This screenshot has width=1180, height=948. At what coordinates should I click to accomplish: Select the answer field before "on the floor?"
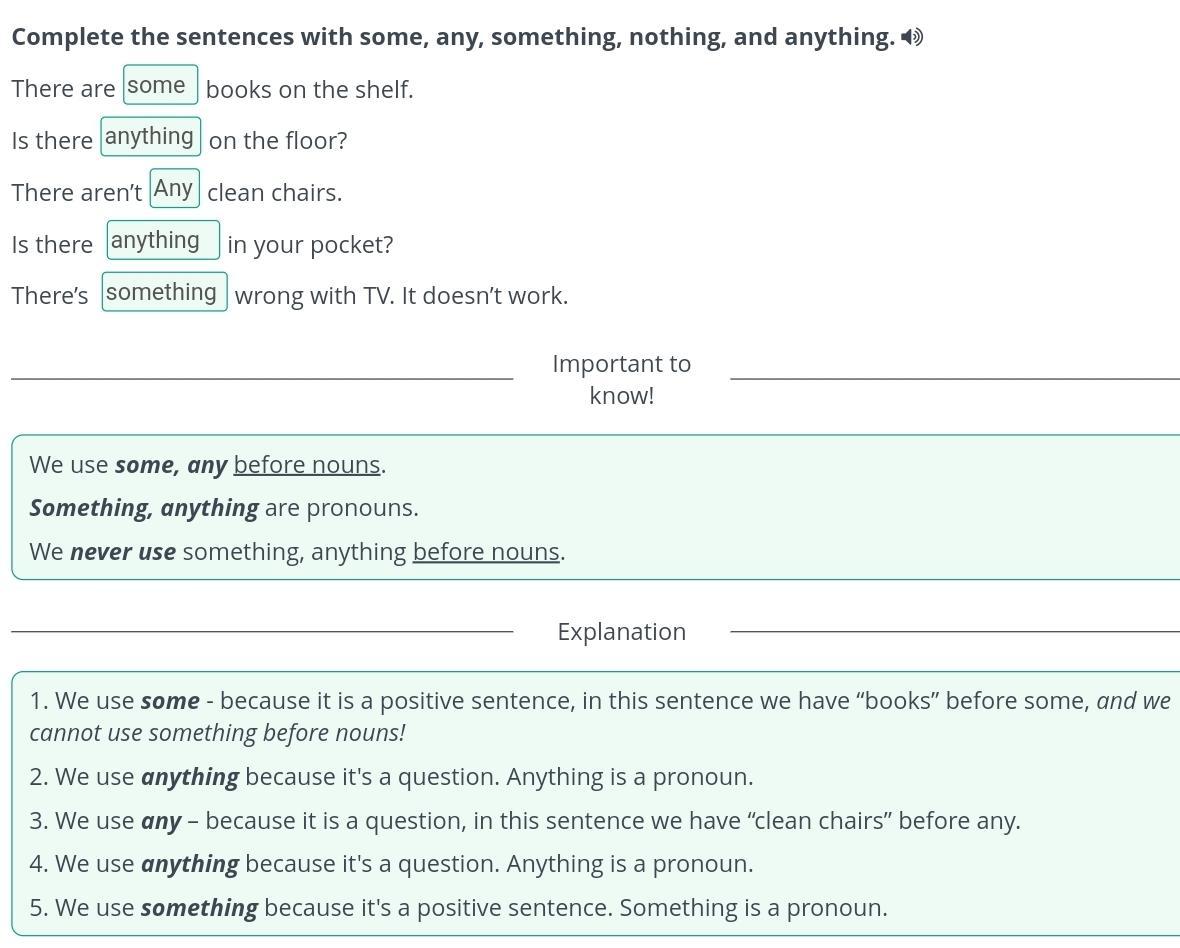click(x=150, y=137)
